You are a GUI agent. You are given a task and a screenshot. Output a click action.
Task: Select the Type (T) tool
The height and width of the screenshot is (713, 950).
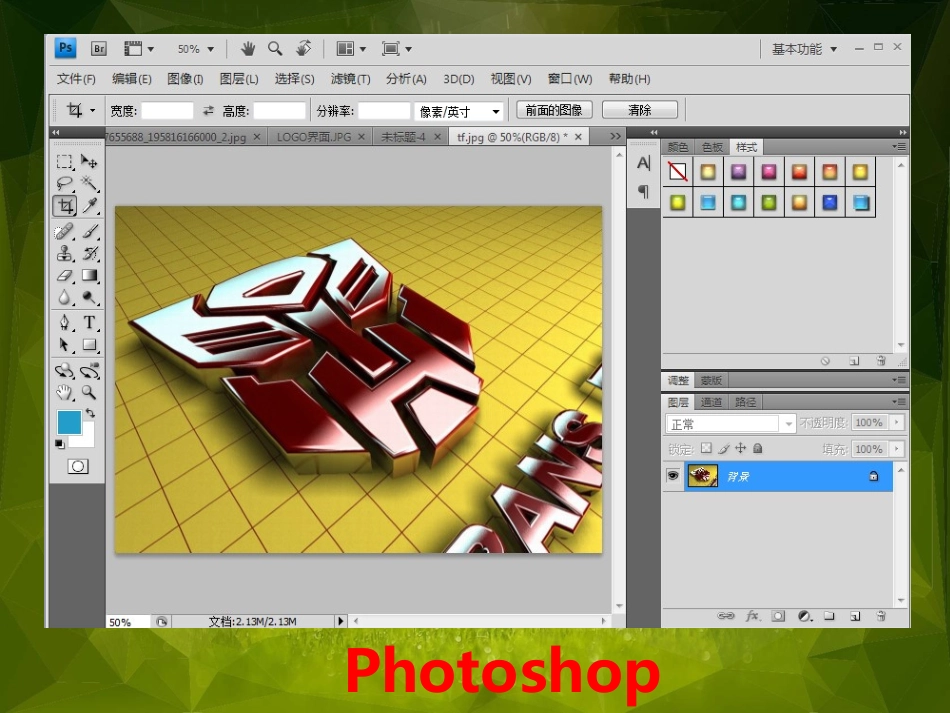click(90, 322)
